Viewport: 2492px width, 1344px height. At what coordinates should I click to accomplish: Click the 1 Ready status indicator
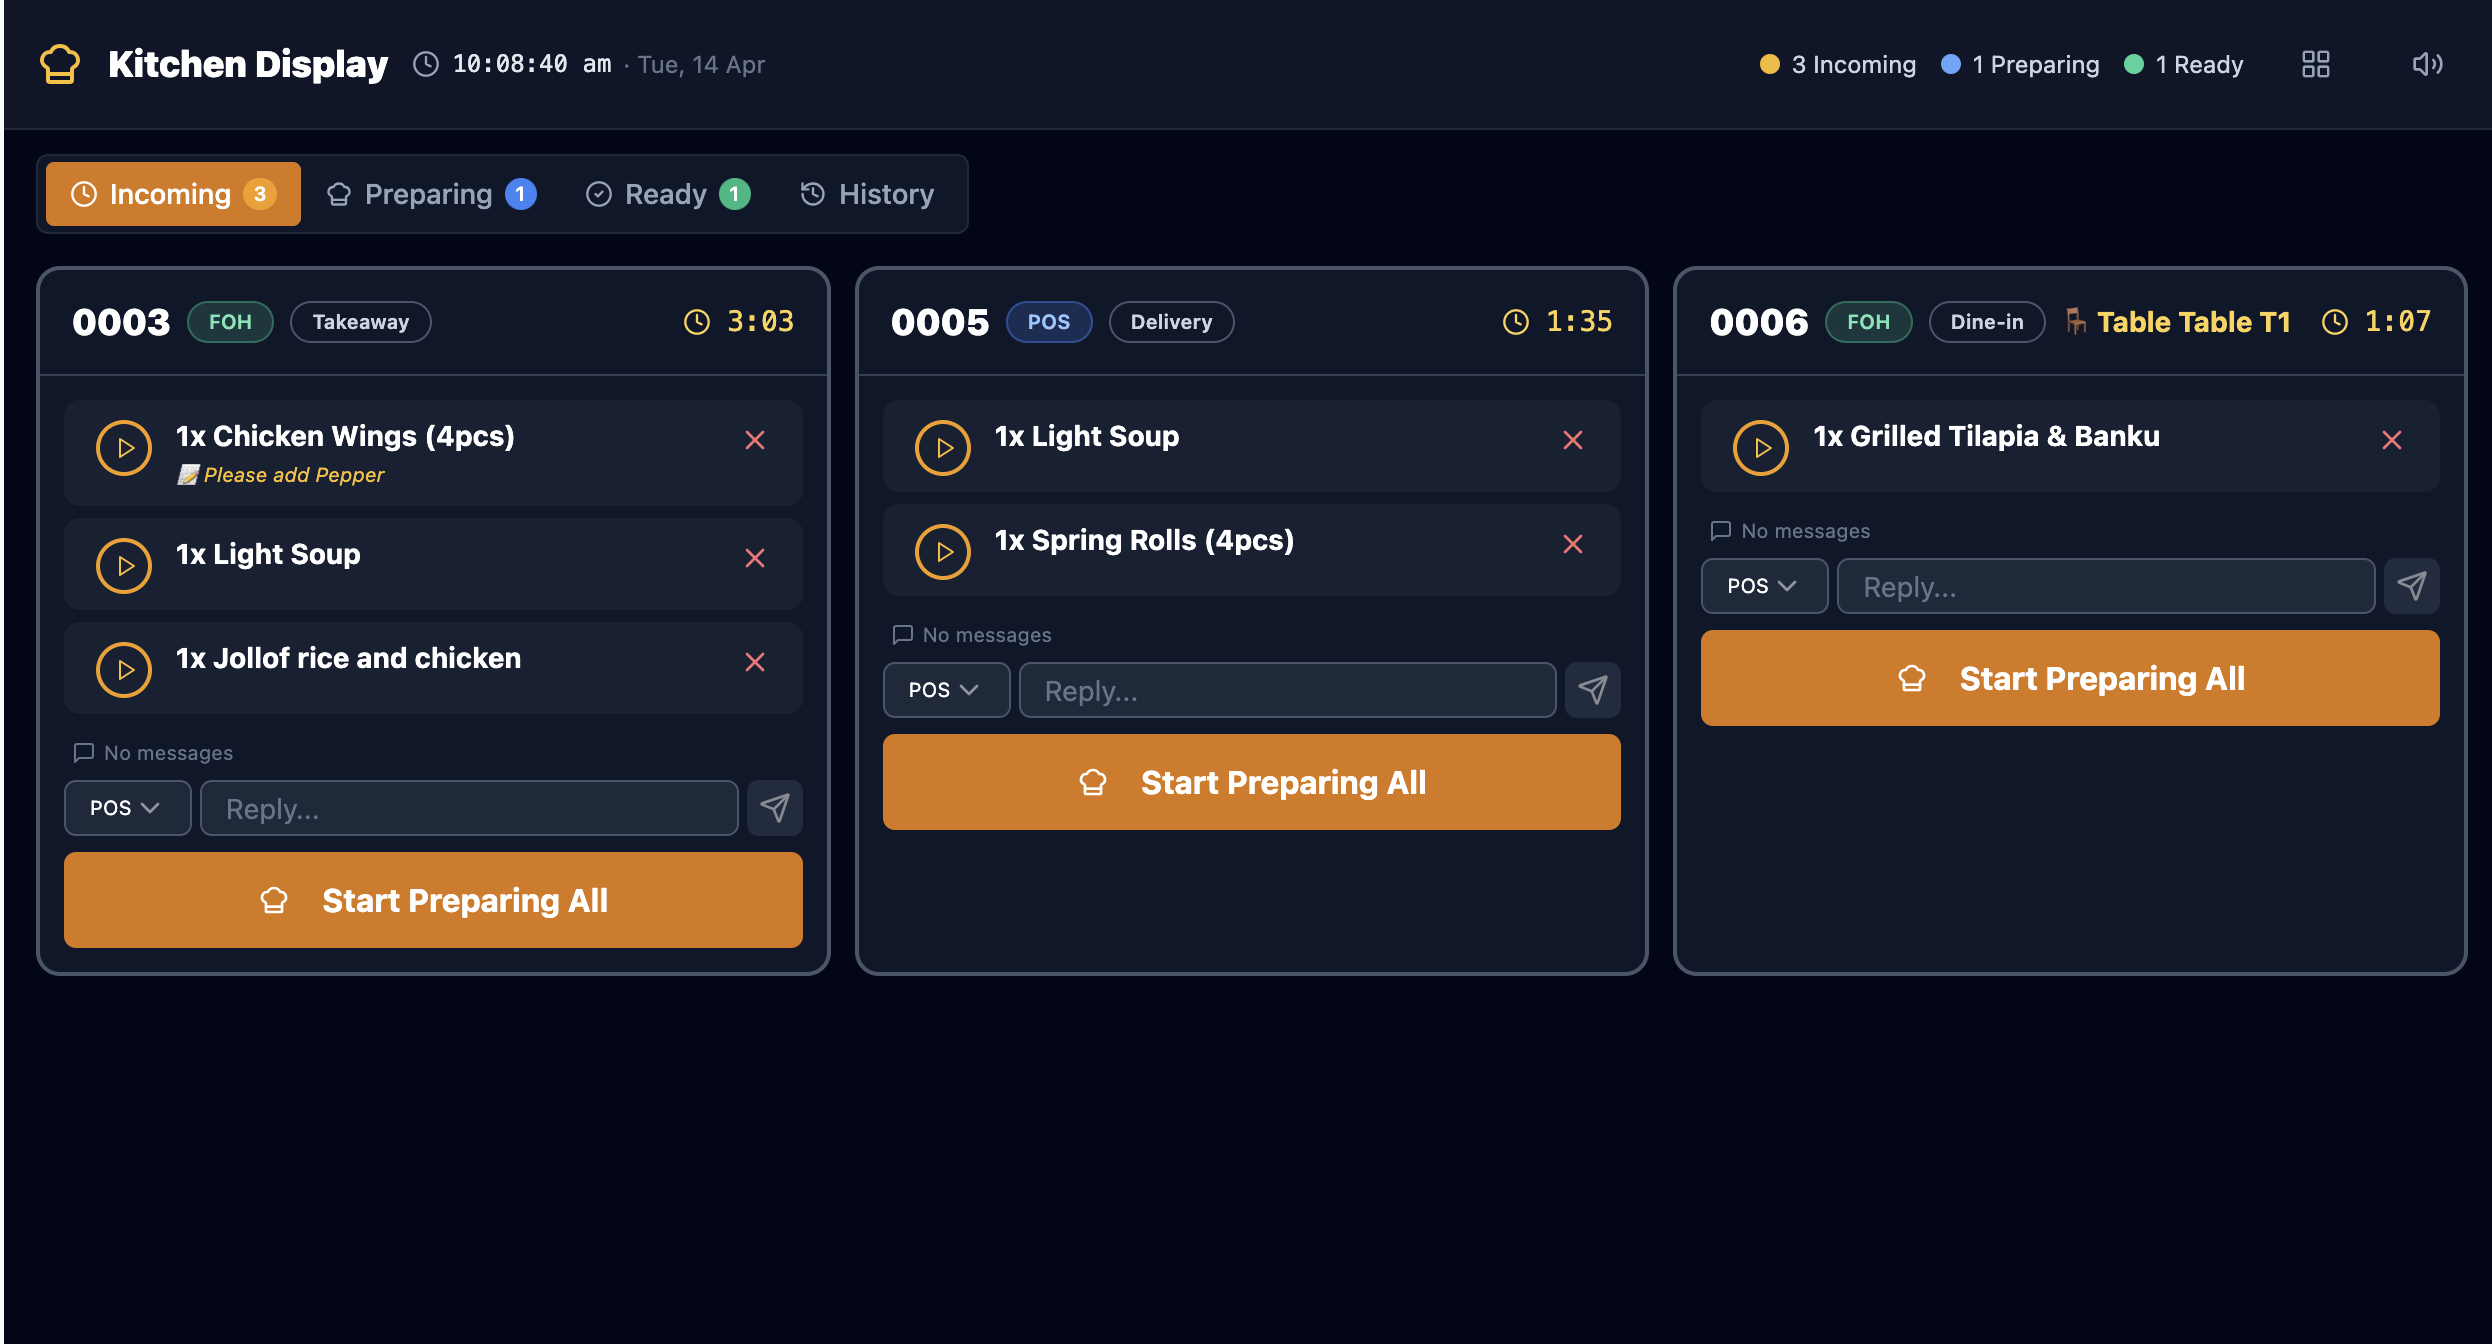point(2184,64)
